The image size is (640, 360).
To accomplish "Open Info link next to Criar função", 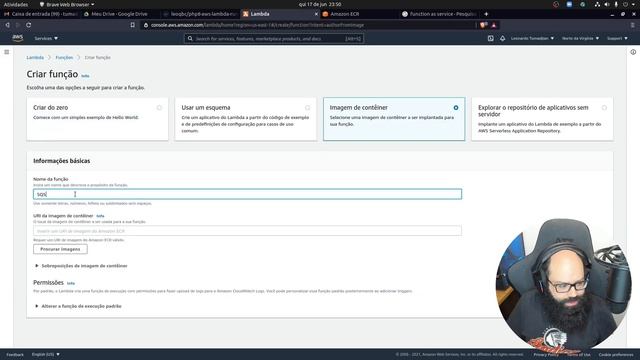I will (85, 76).
